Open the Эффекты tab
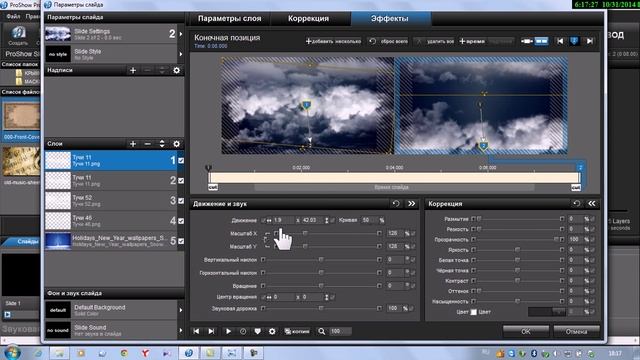This screenshot has width=640, height=360. (389, 18)
